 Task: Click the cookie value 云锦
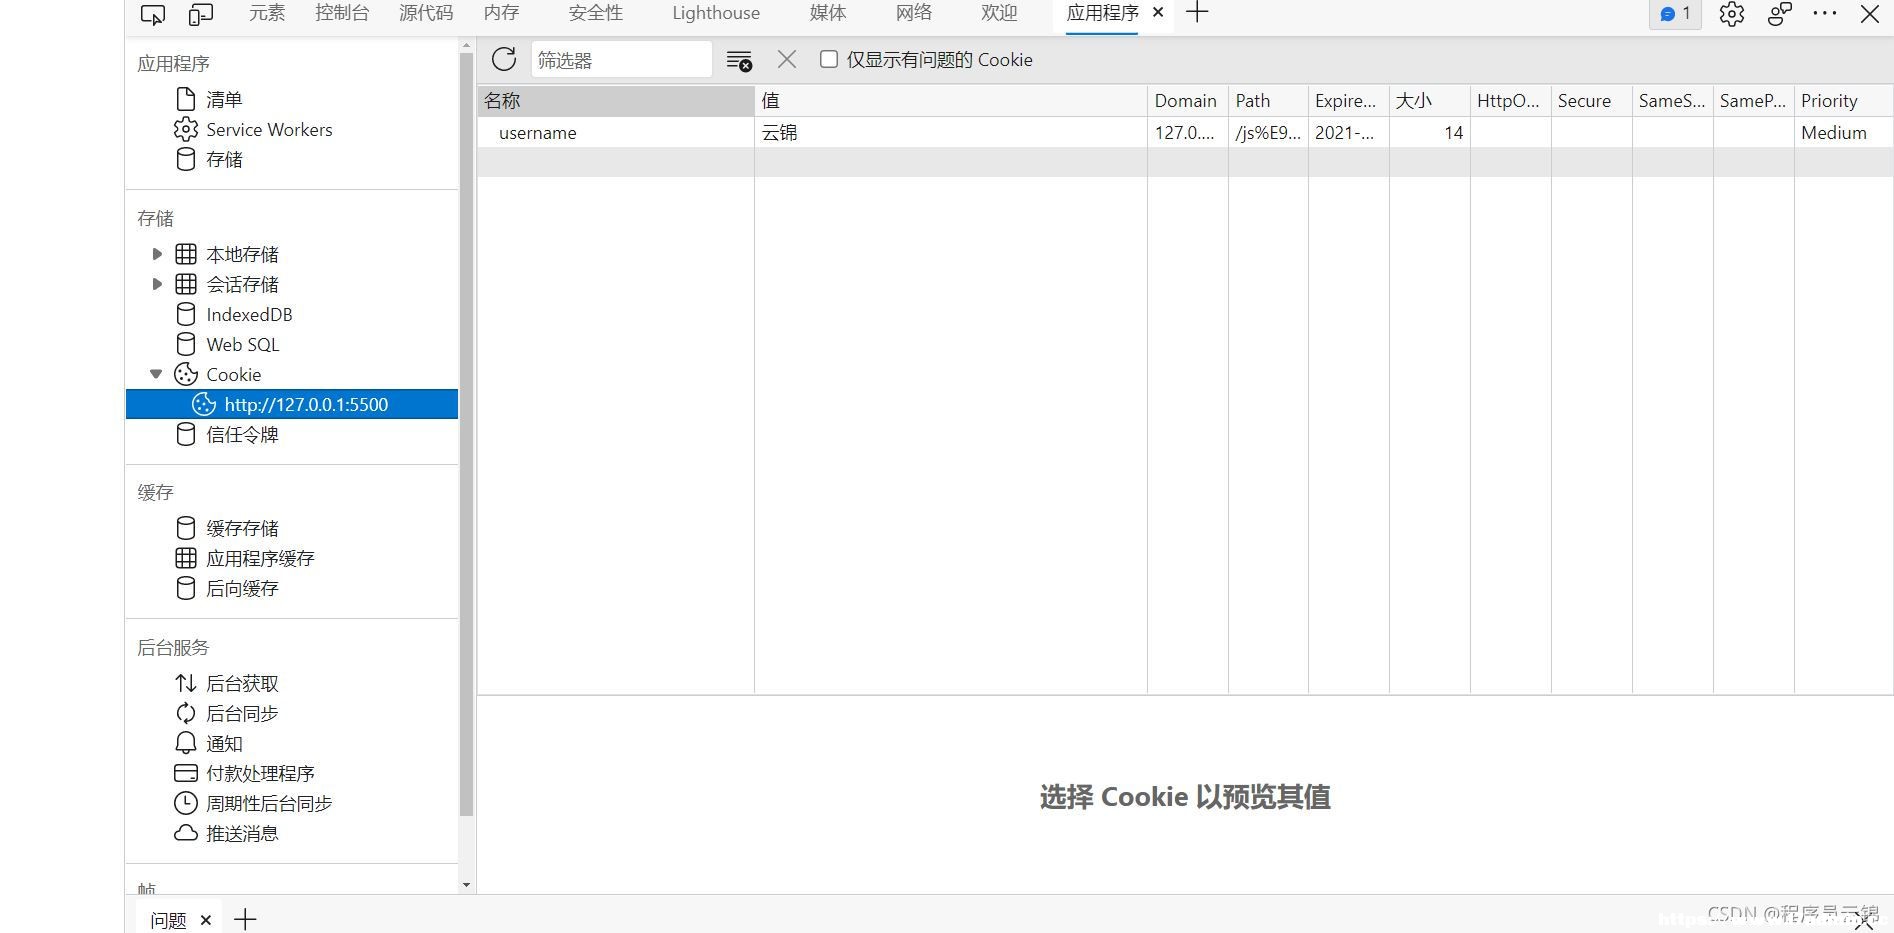point(779,132)
